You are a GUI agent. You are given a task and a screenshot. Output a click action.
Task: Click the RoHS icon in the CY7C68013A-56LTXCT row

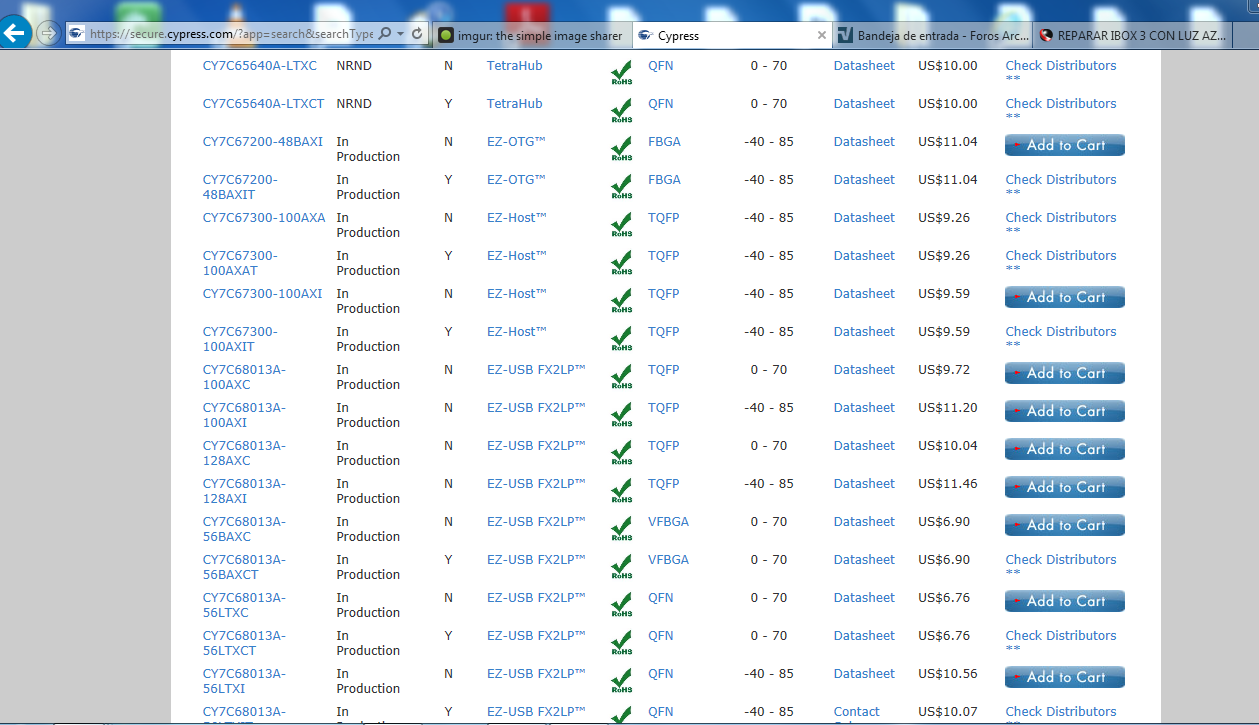pos(621,643)
